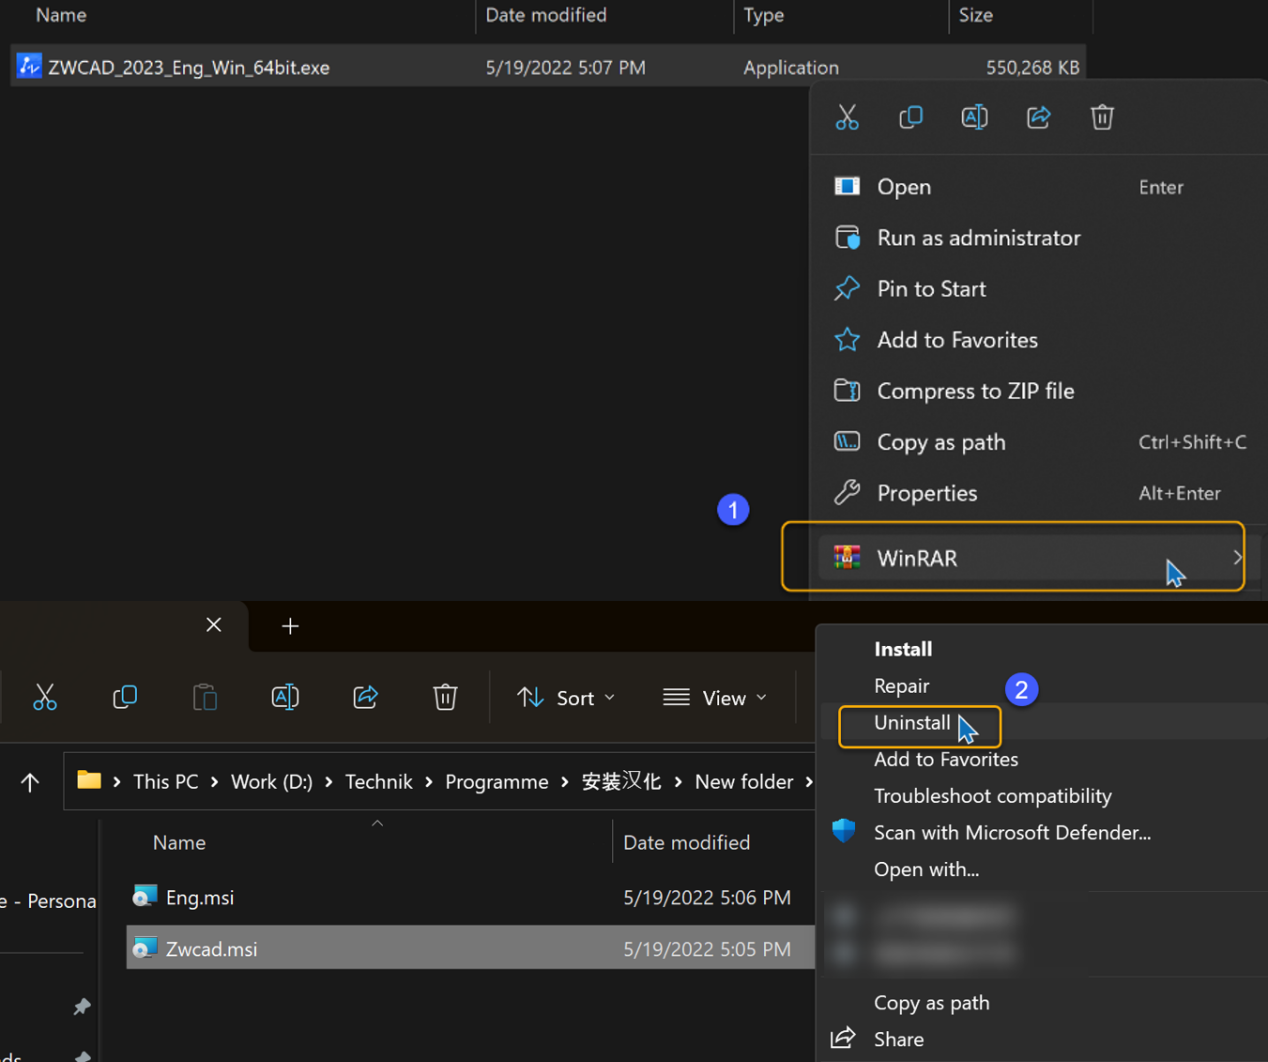The height and width of the screenshot is (1062, 1268).
Task: Click Copy as path showing the Ctrl+Shift+C shortcut
Action: [1038, 442]
